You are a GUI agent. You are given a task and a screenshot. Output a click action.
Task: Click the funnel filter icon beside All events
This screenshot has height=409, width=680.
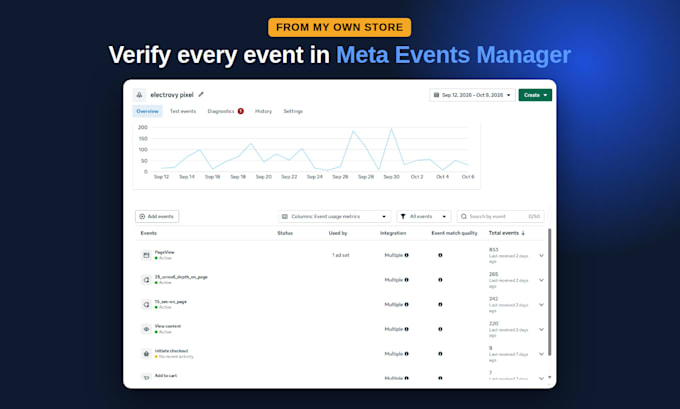(403, 216)
